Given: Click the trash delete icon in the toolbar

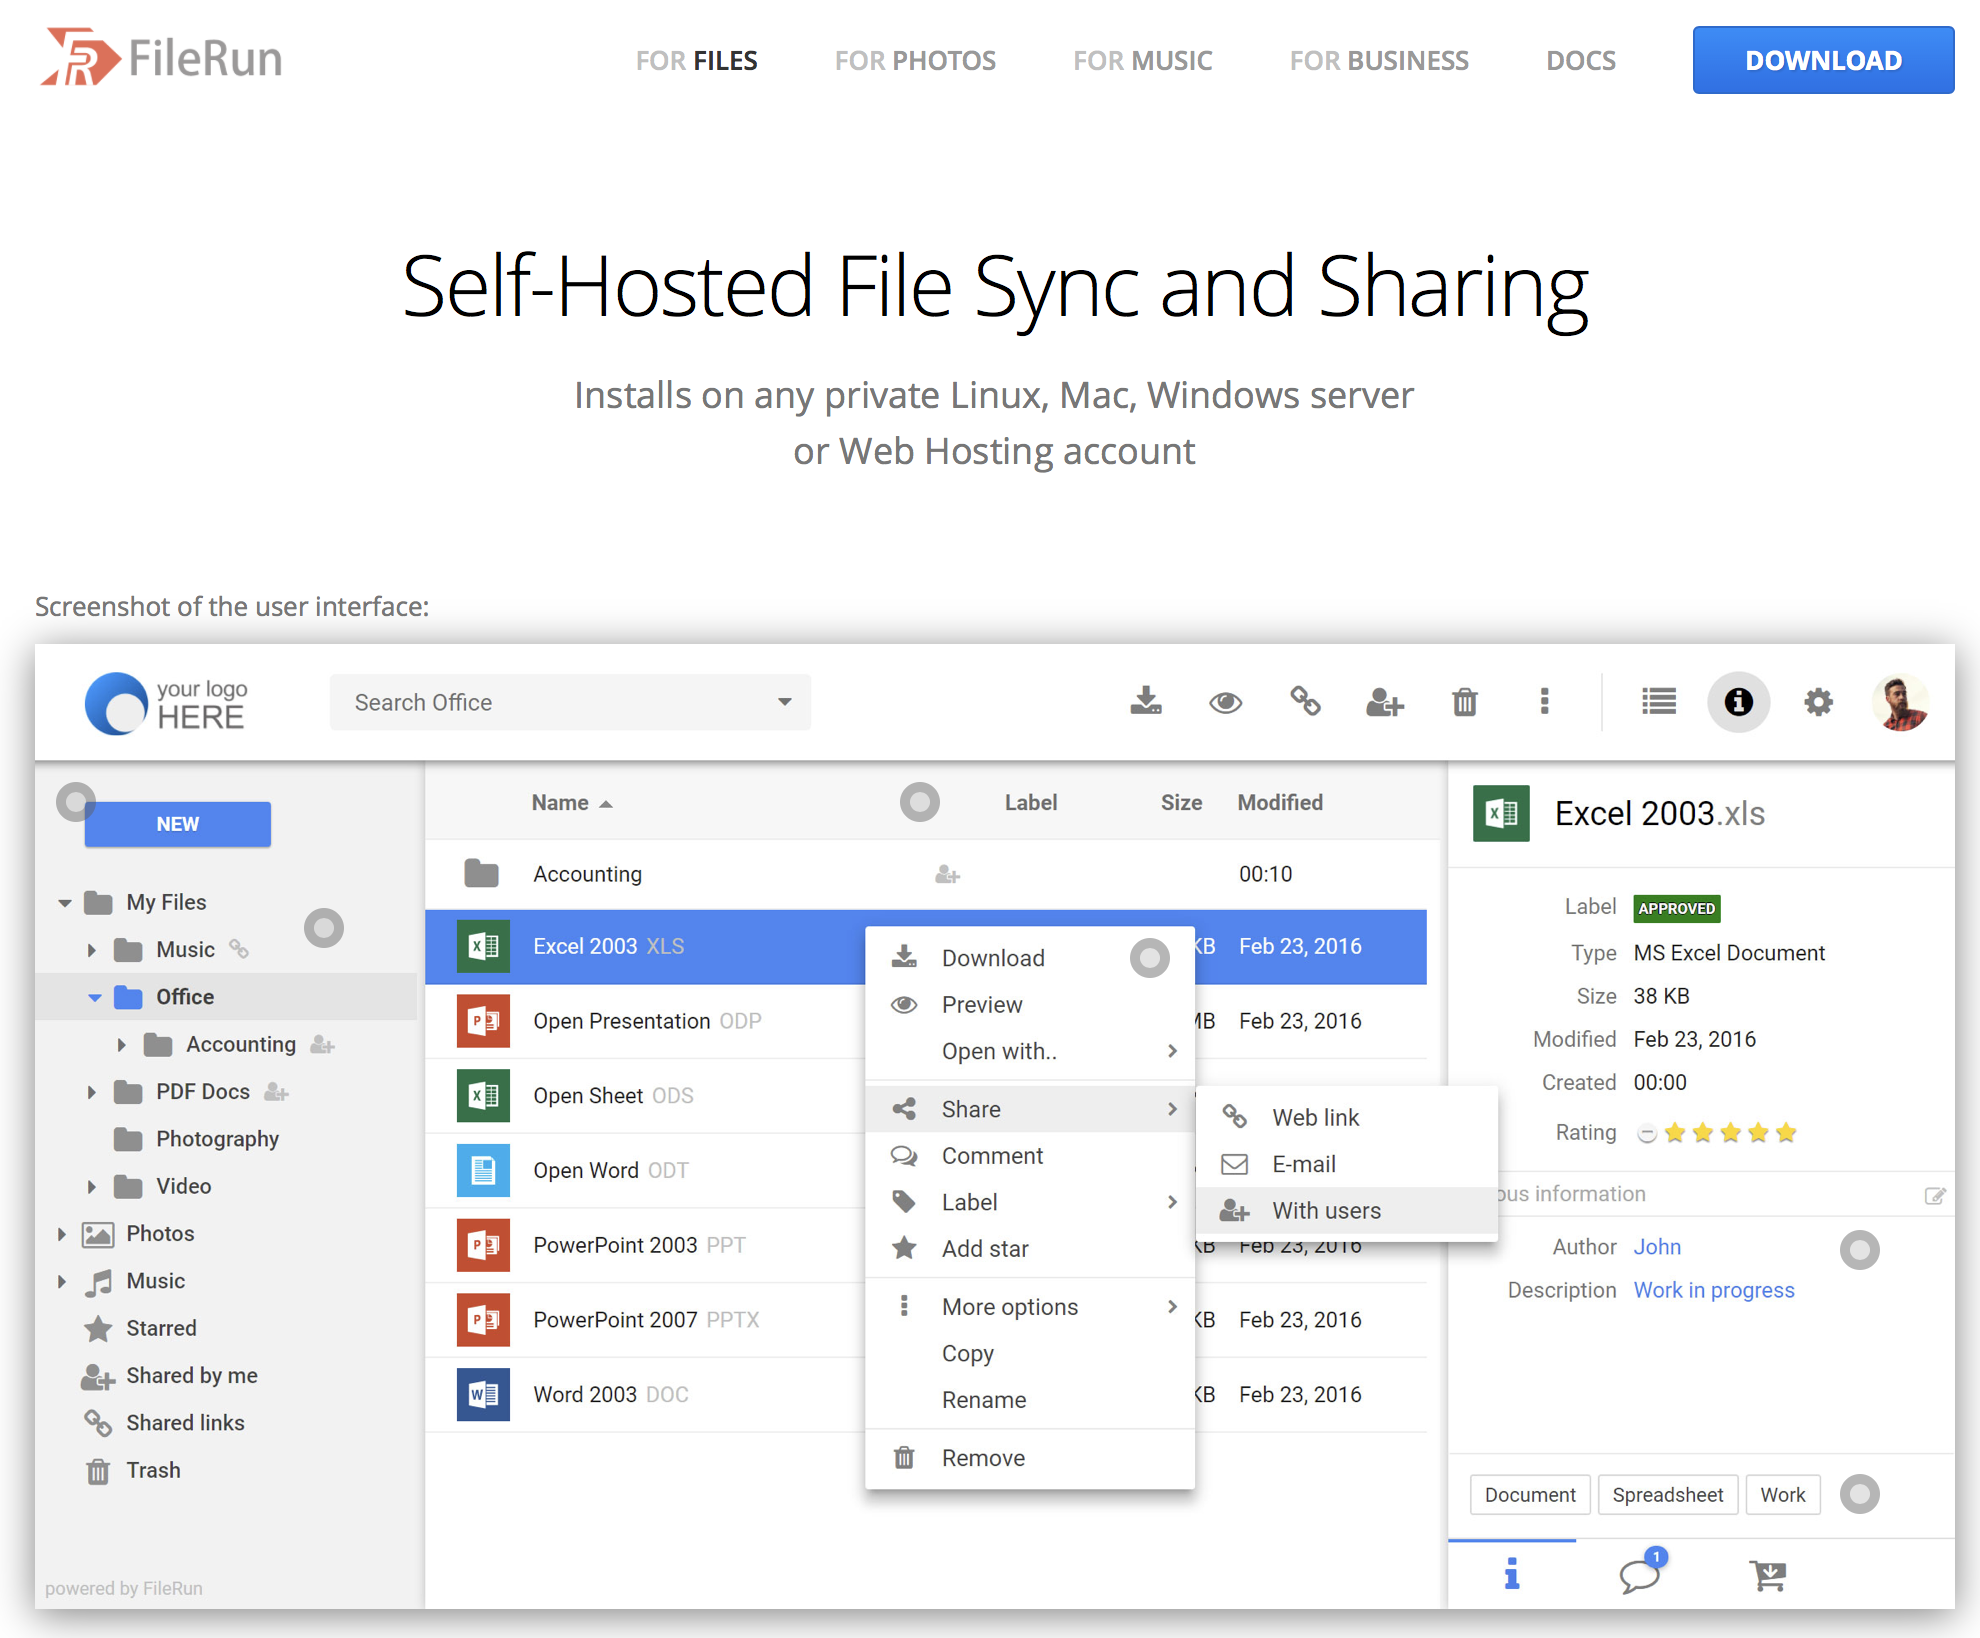Looking at the screenshot, I should coord(1465,702).
